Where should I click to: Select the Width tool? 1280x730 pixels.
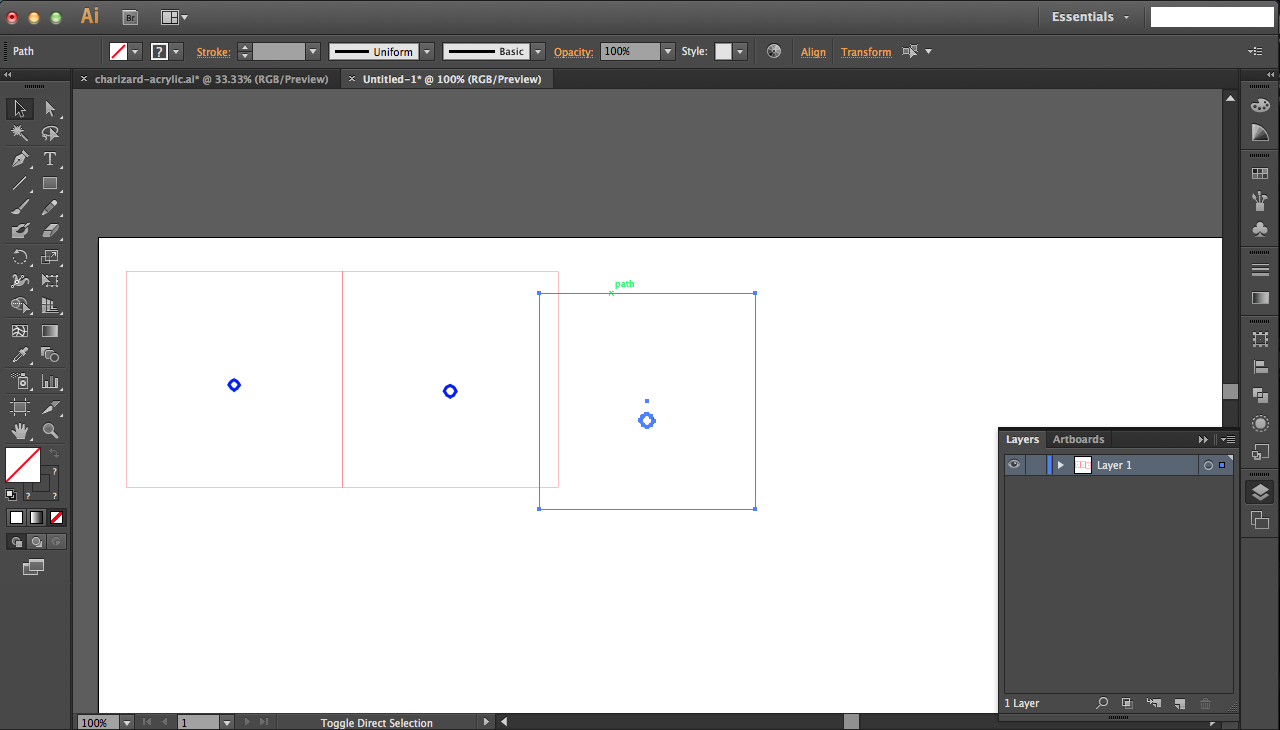(x=20, y=282)
